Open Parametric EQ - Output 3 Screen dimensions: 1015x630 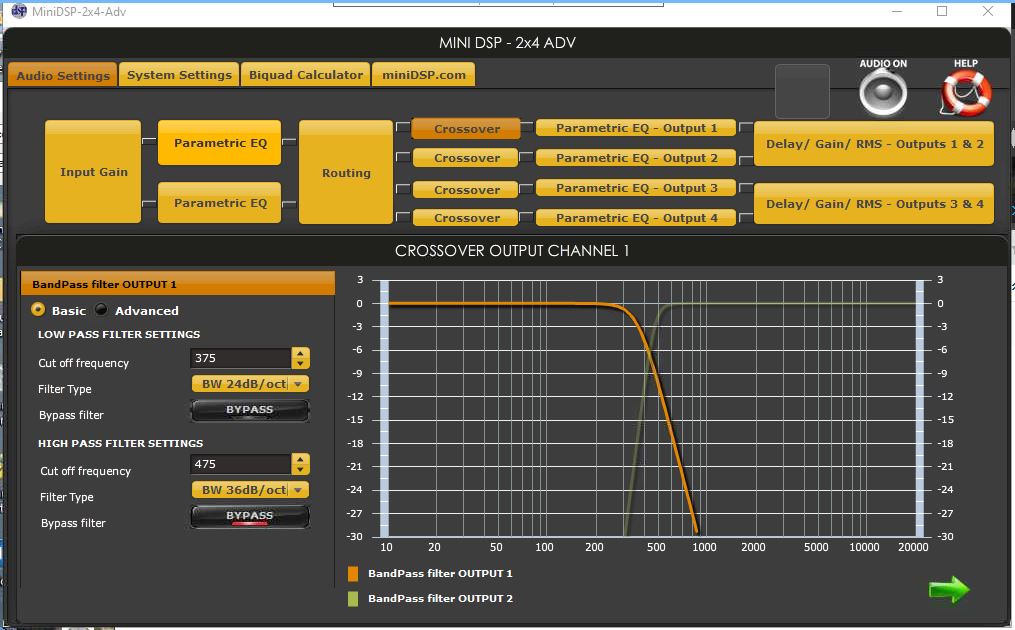point(636,188)
